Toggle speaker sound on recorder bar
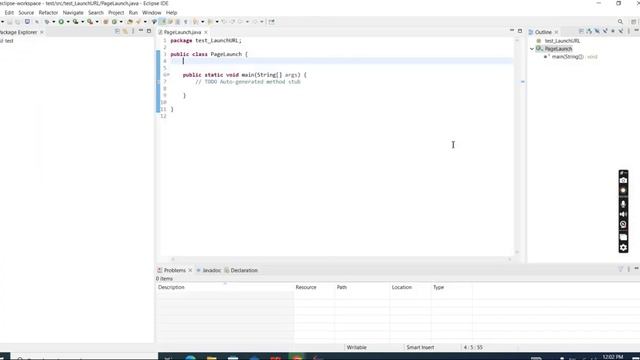Image resolution: width=640 pixels, height=360 pixels. [x=623, y=214]
